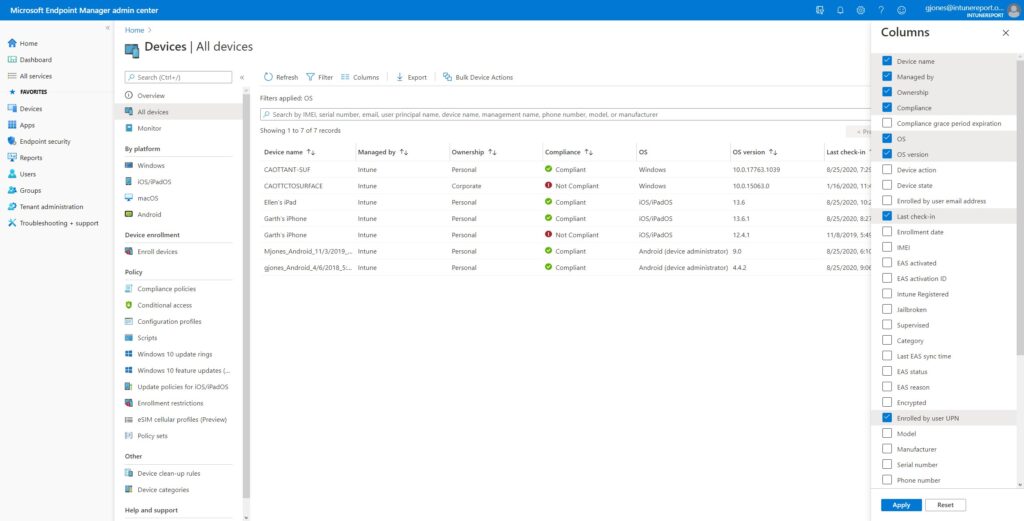Click the help question mark icon
1024x521 pixels.
(x=881, y=10)
